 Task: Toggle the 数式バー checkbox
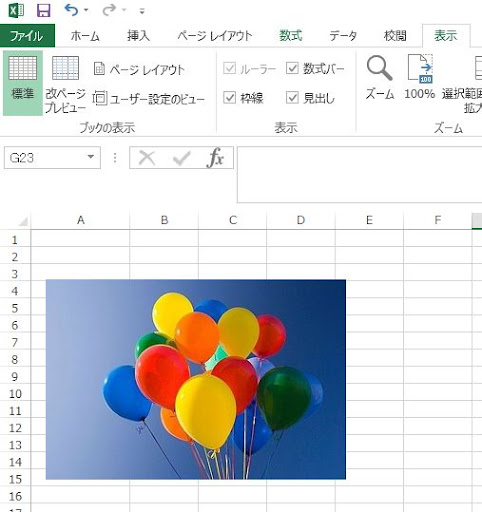coord(292,68)
